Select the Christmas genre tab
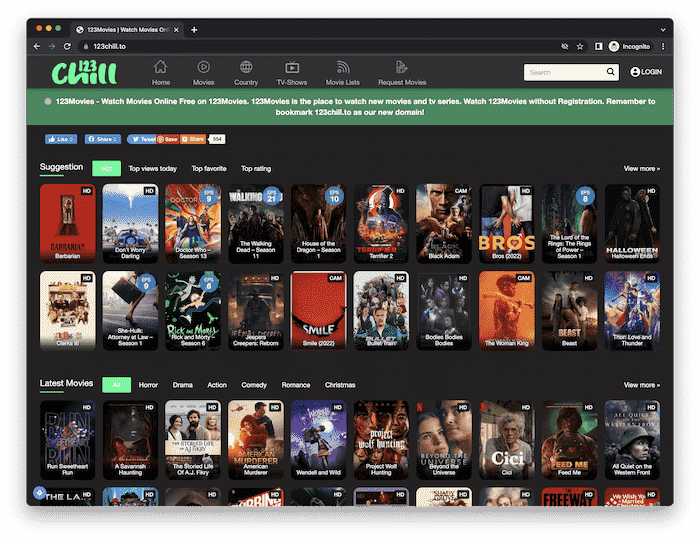Screen dimensions: 700x541 pos(340,385)
